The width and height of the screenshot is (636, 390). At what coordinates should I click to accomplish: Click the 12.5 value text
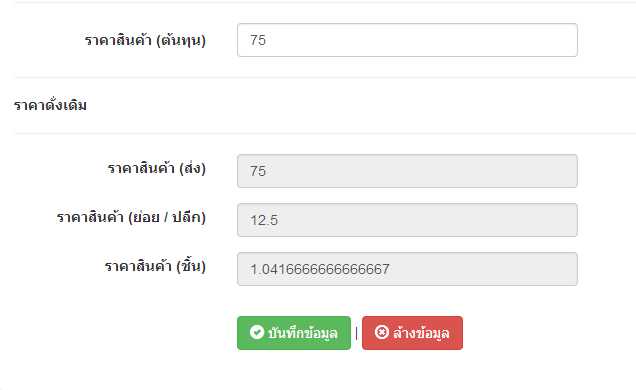[x=264, y=221]
